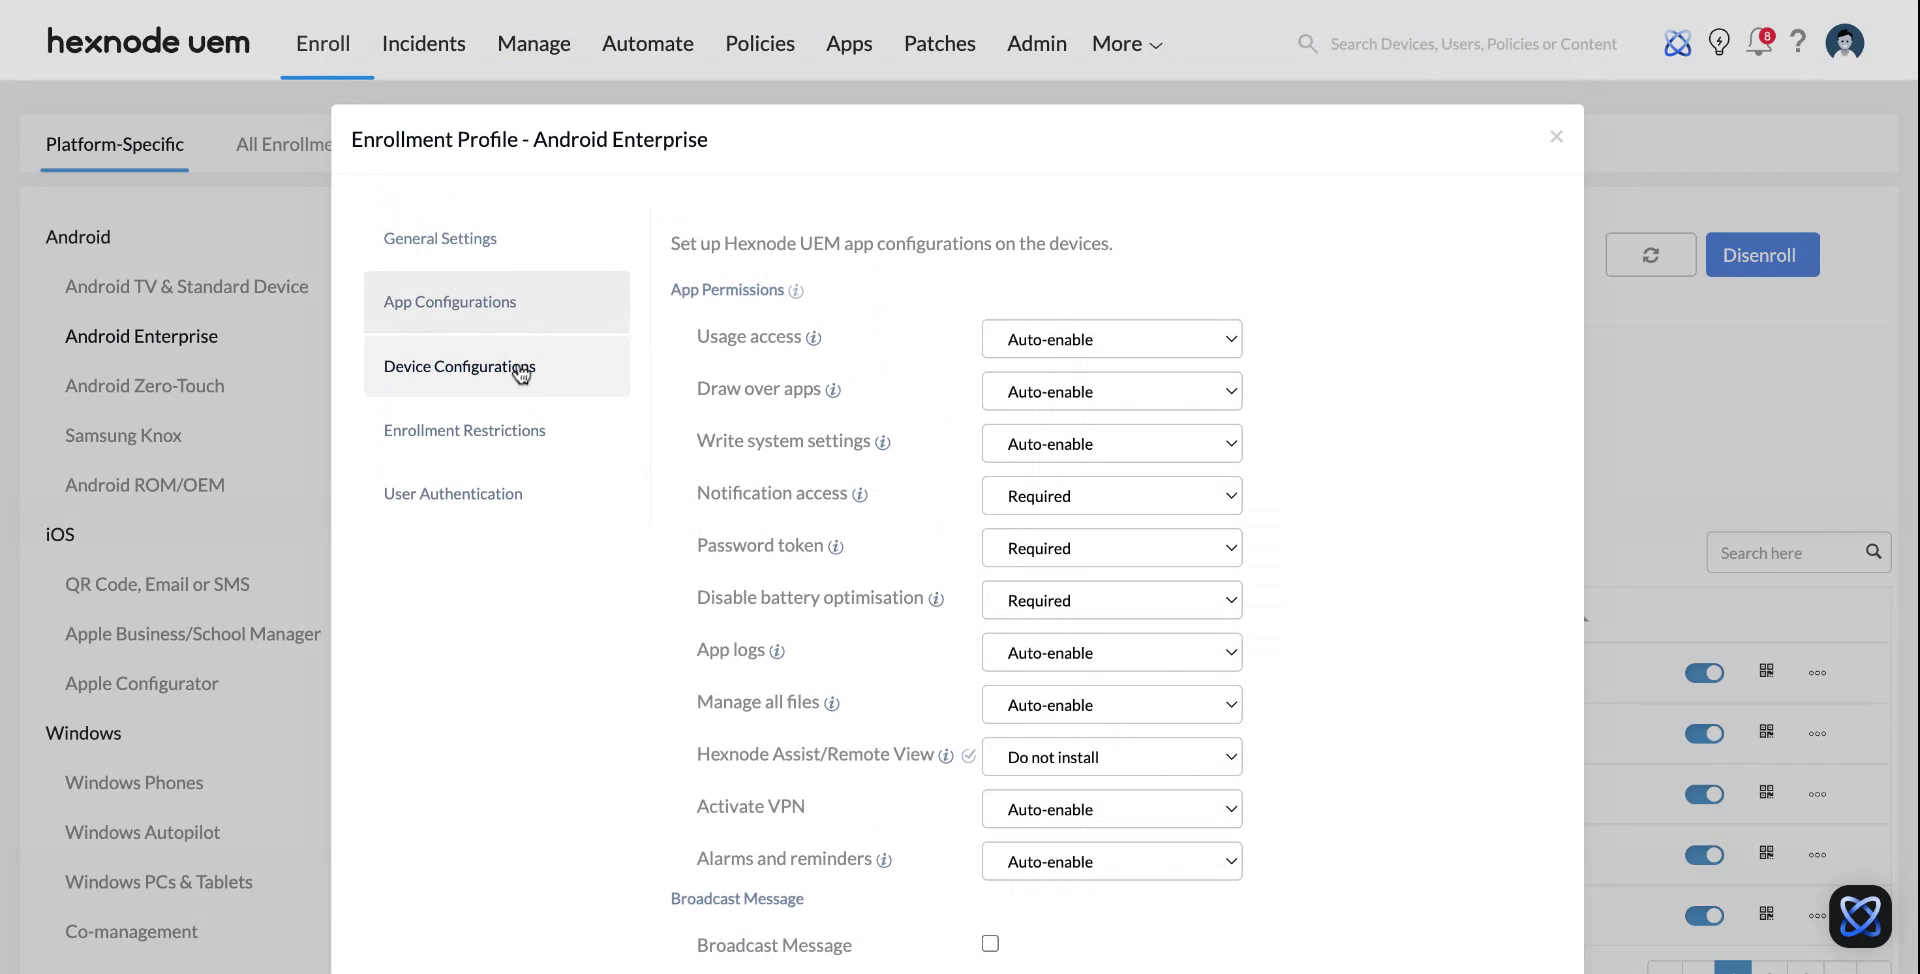
Task: Select Samsung Knox in sidebar
Action: (x=123, y=435)
